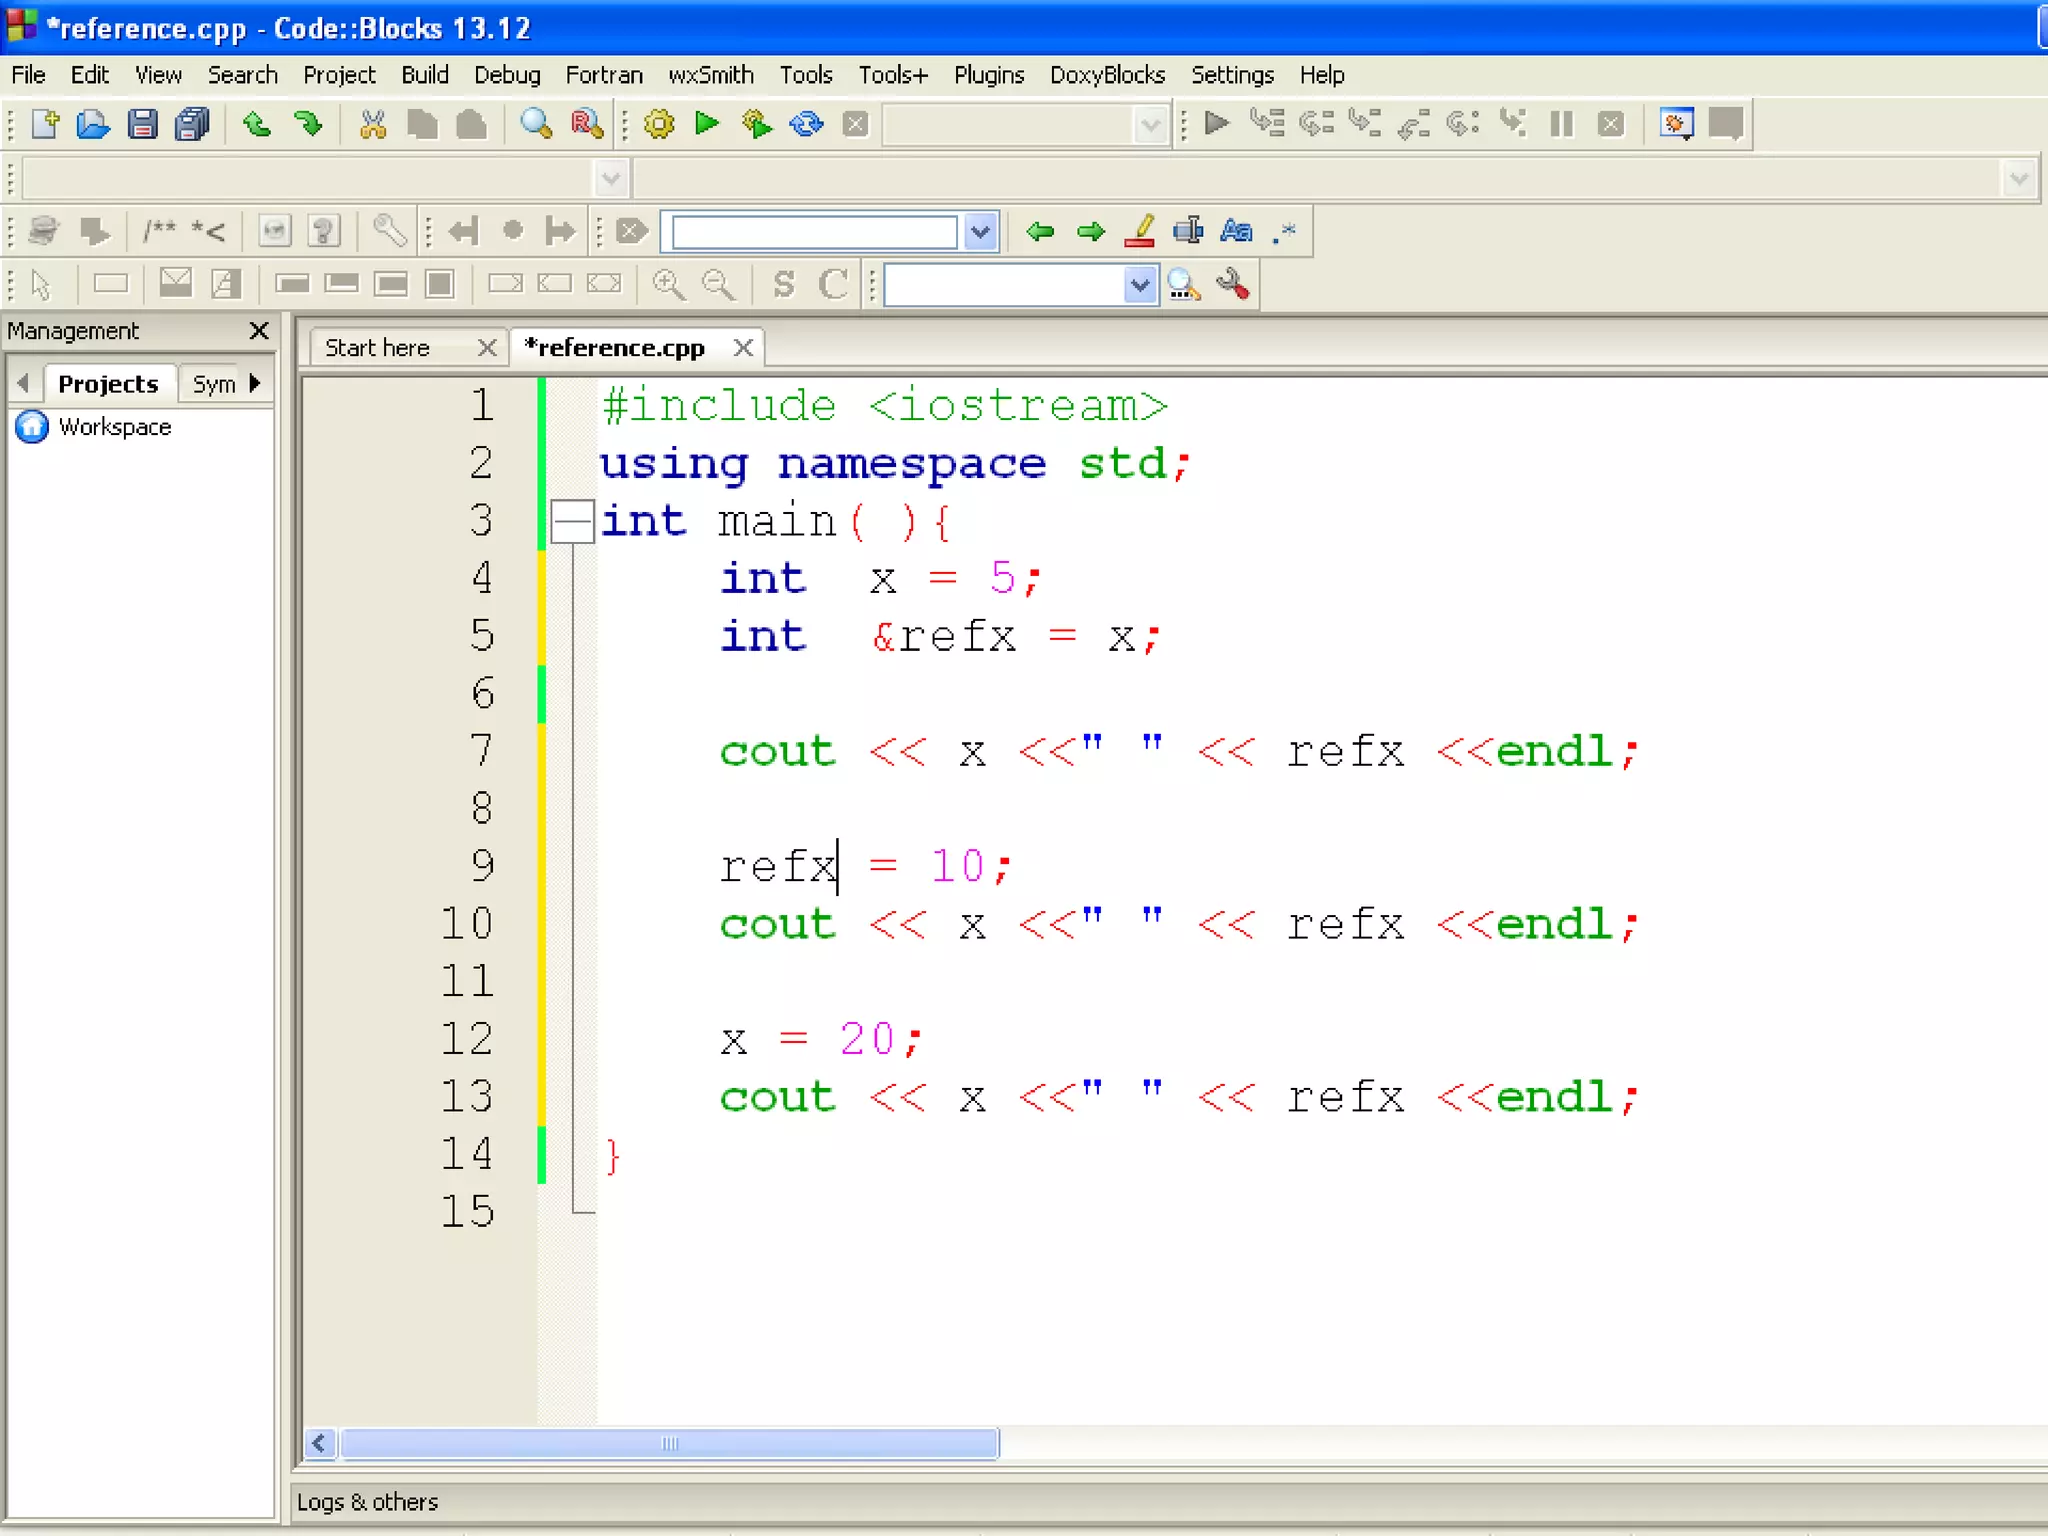Switch to the Sym tab in Management

[x=213, y=384]
